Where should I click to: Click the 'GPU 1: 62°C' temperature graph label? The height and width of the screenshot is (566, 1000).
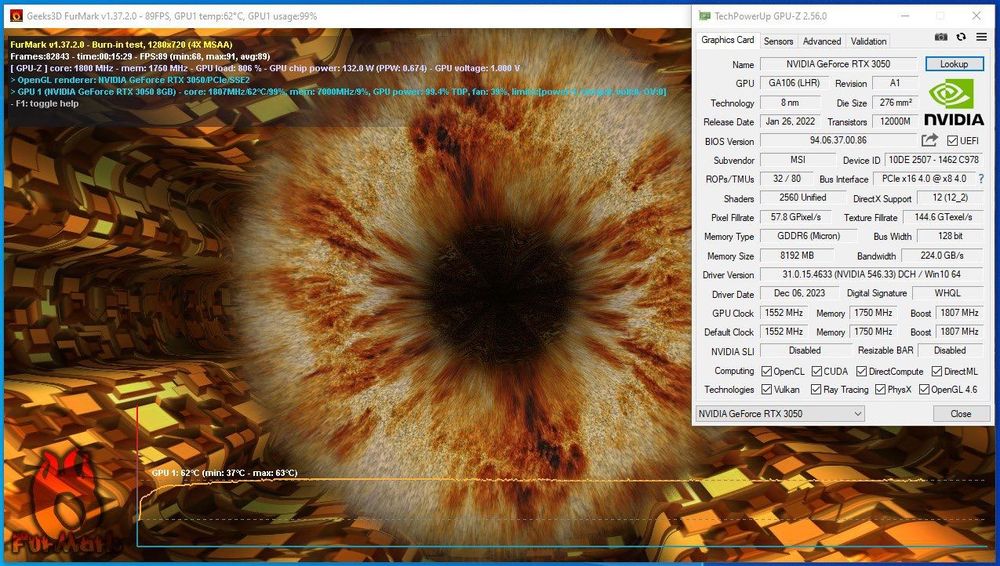(224, 473)
